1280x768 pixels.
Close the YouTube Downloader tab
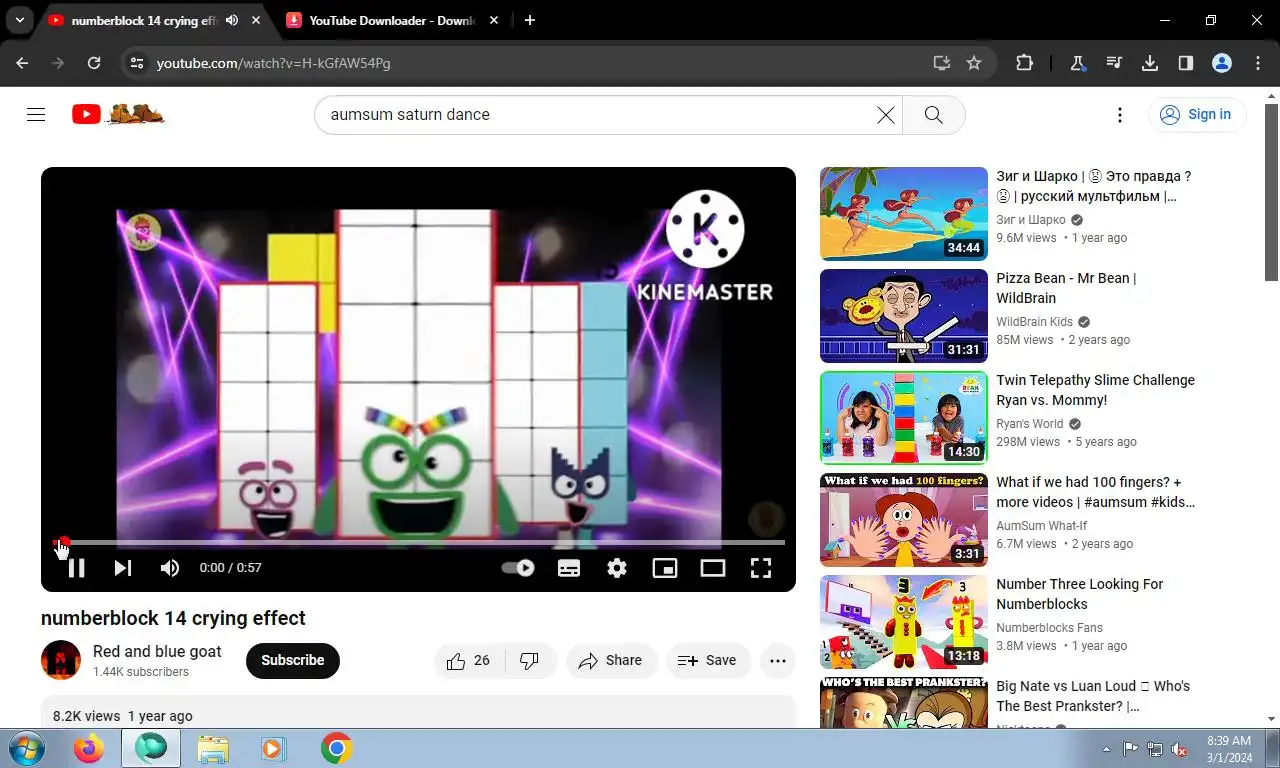click(493, 20)
